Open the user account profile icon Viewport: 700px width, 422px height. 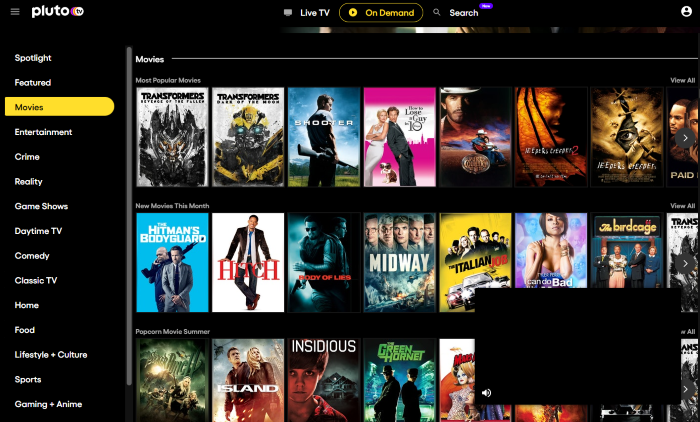686,12
